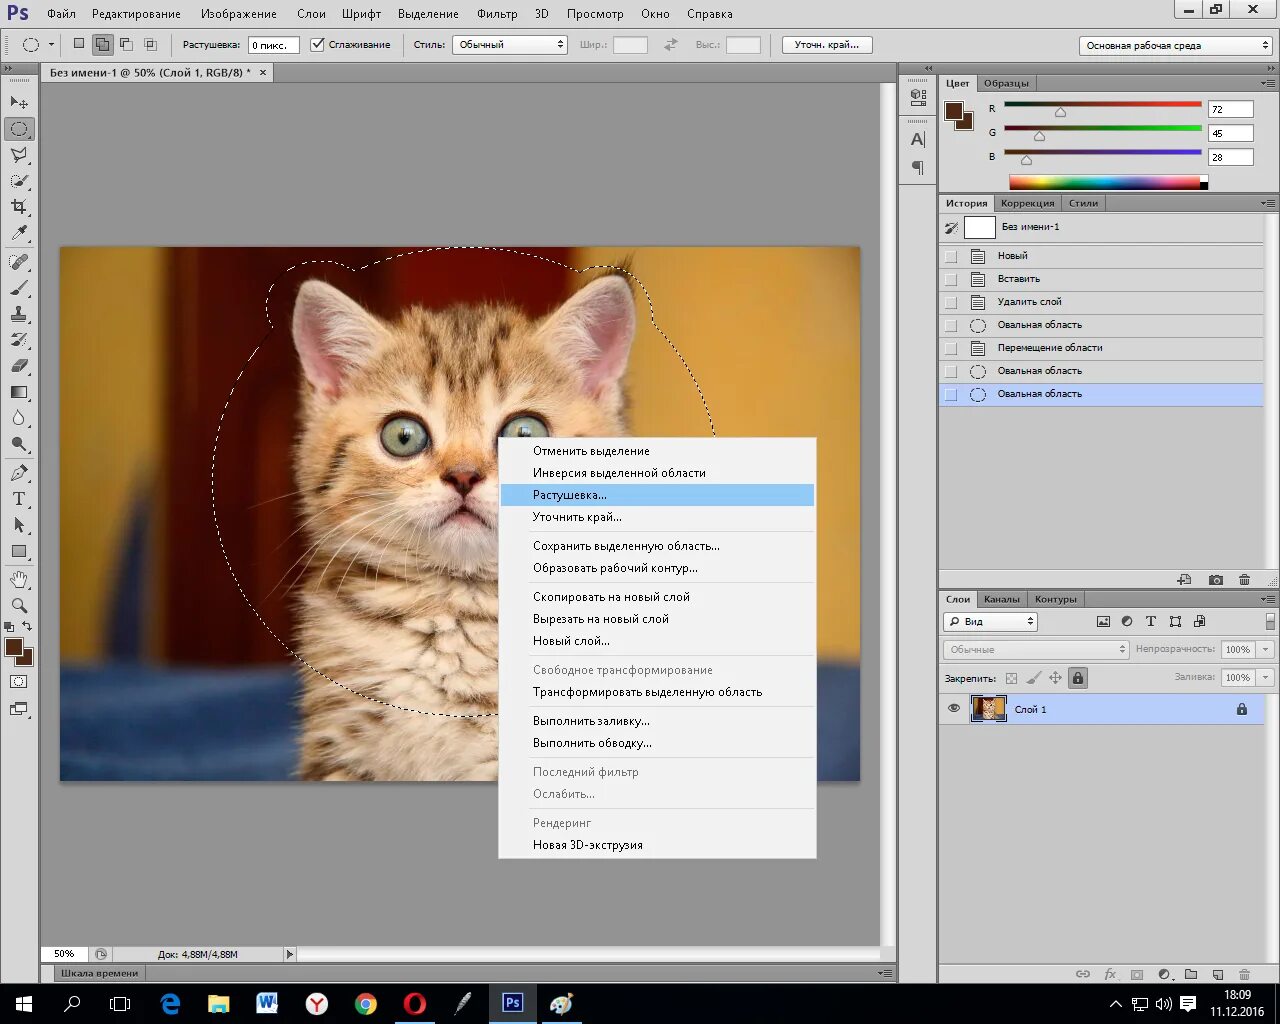Screen dimensions: 1280x1024
Task: Select the Lasso tool
Action: [x=19, y=155]
